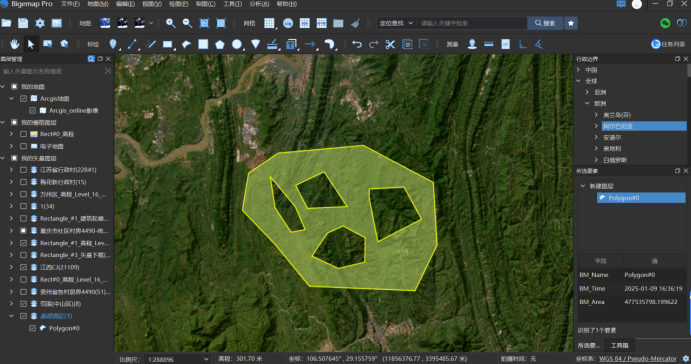Click WGS 84 / Pseudo-Mercator coordinate link
Screen dimensions: 691x364
pyautogui.click(x=637, y=359)
